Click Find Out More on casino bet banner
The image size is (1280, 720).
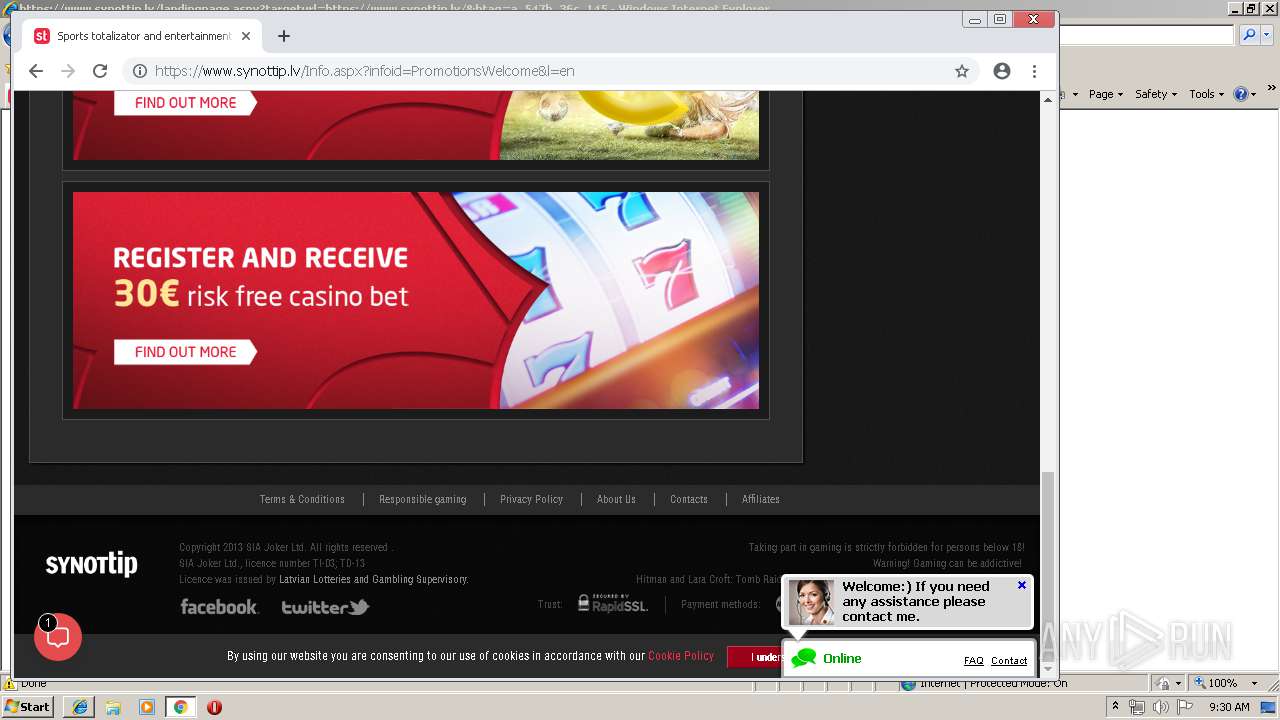[185, 352]
